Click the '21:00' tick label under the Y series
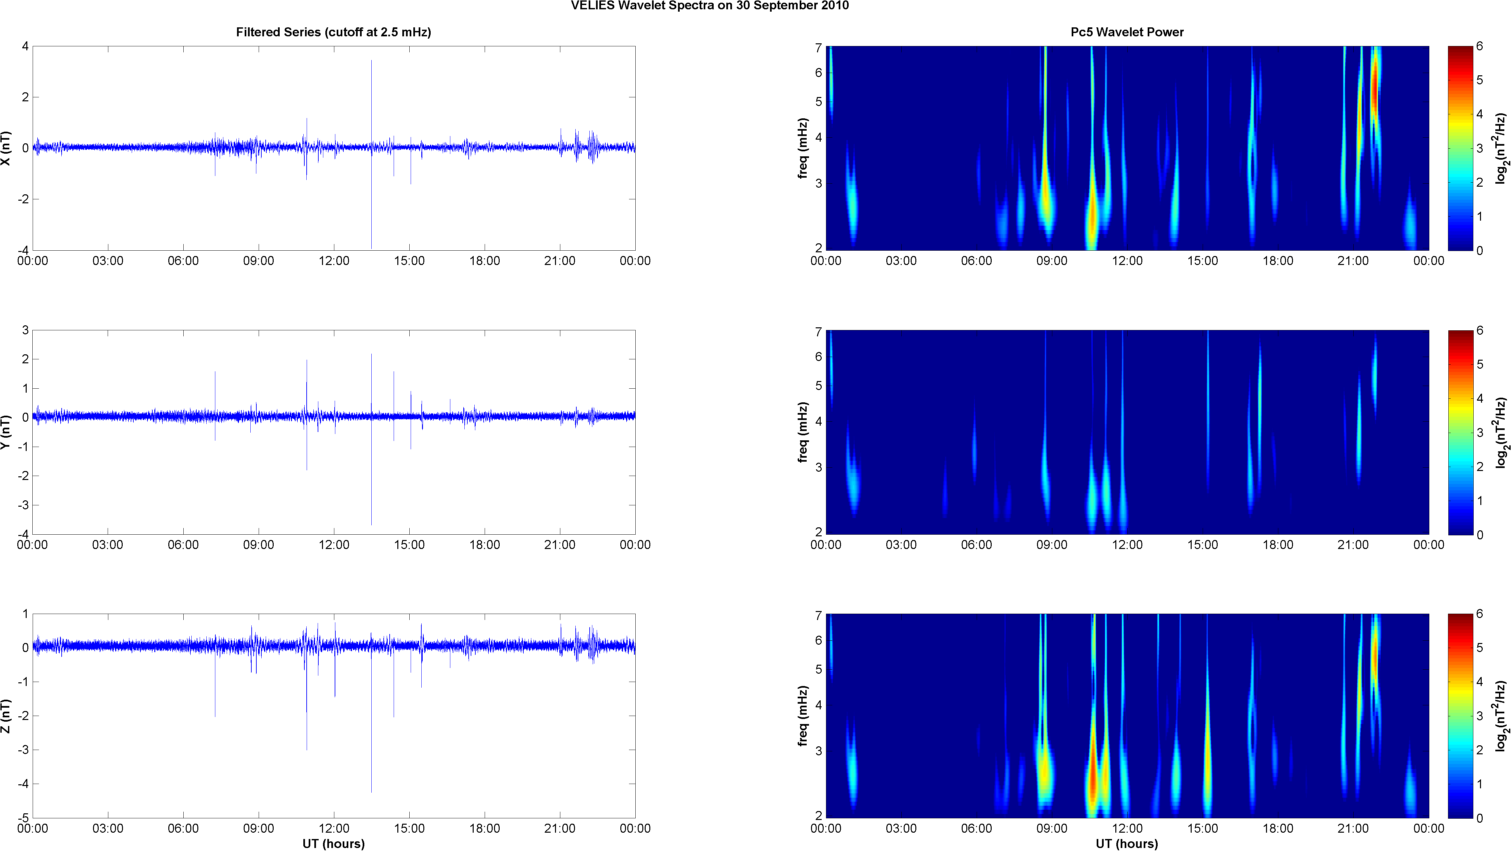The image size is (1511, 851). (560, 545)
